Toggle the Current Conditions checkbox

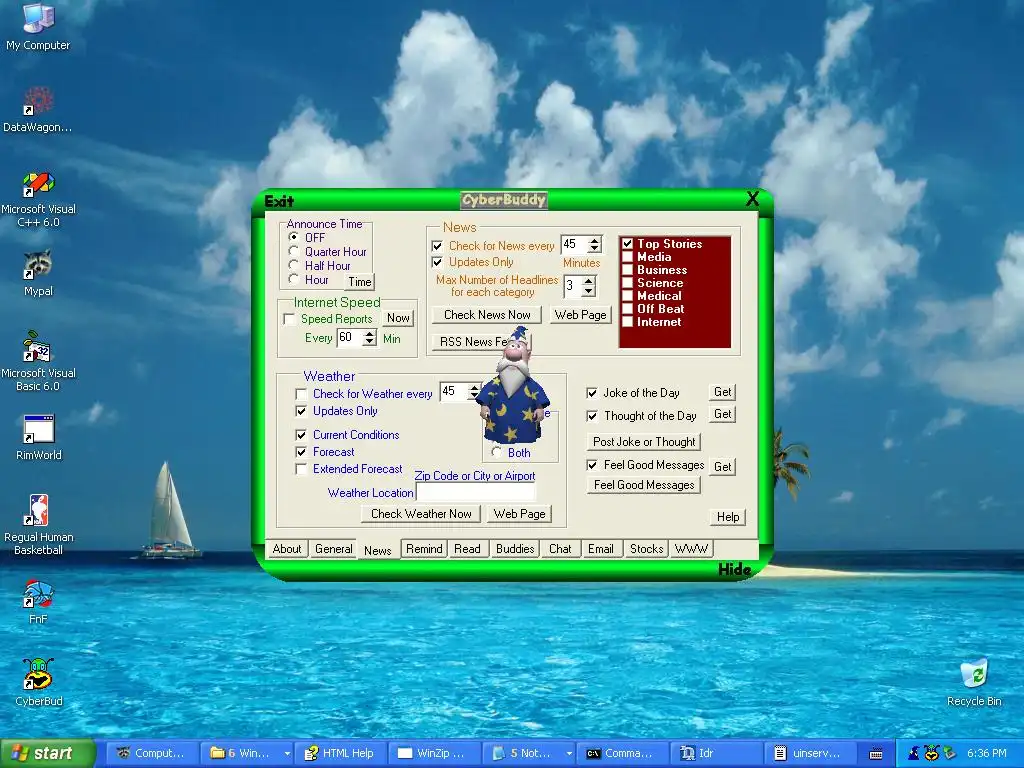[x=301, y=435]
